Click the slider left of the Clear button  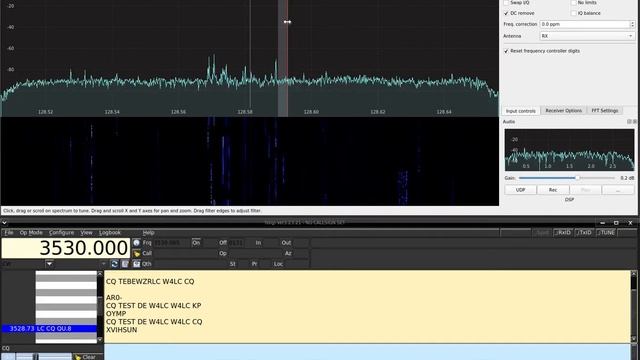(x=44, y=357)
